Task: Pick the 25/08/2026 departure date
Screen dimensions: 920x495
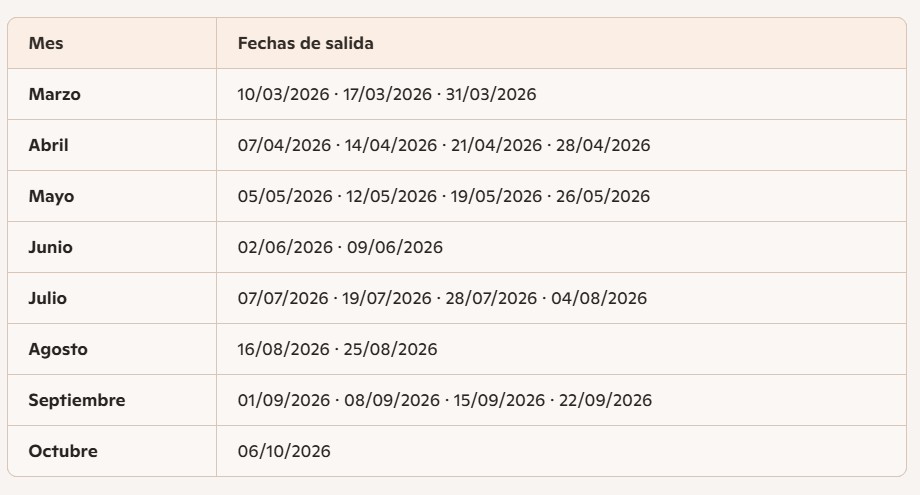Action: click(392, 349)
